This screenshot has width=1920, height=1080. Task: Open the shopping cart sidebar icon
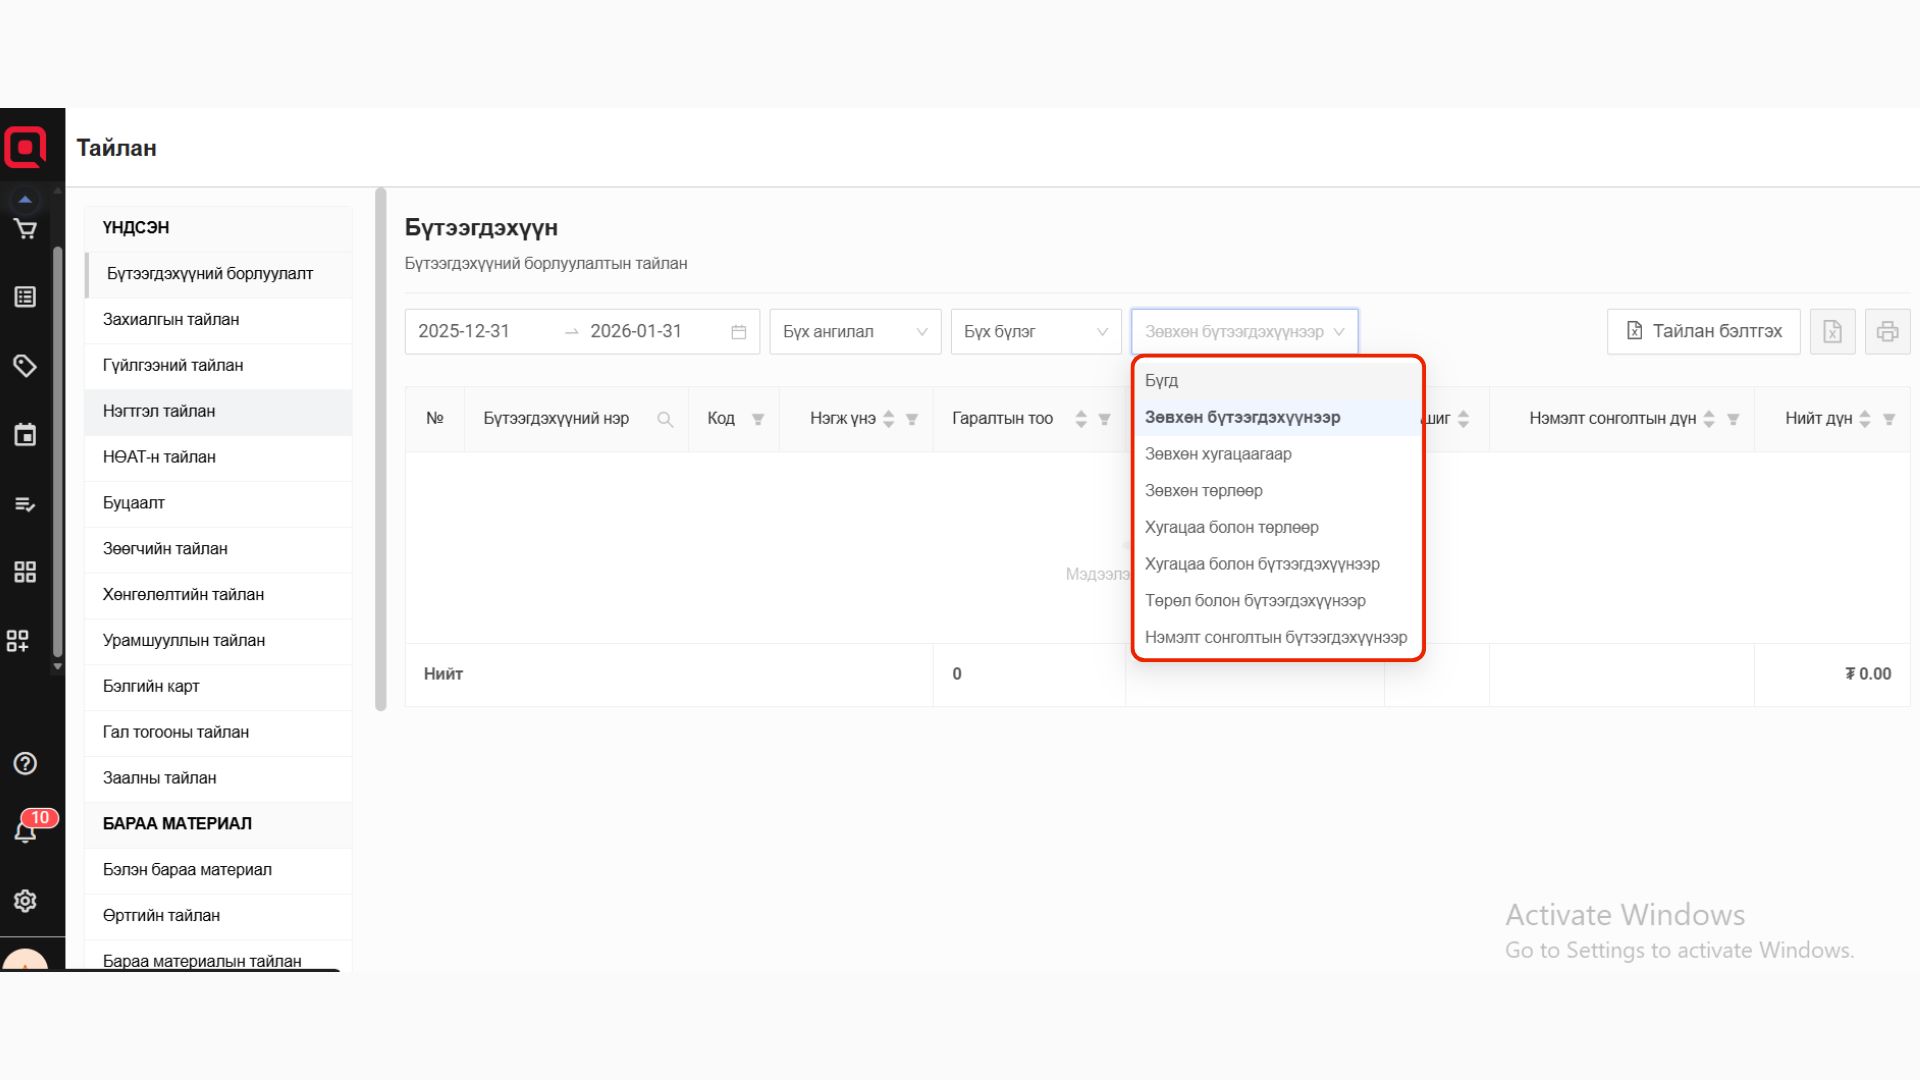(25, 229)
